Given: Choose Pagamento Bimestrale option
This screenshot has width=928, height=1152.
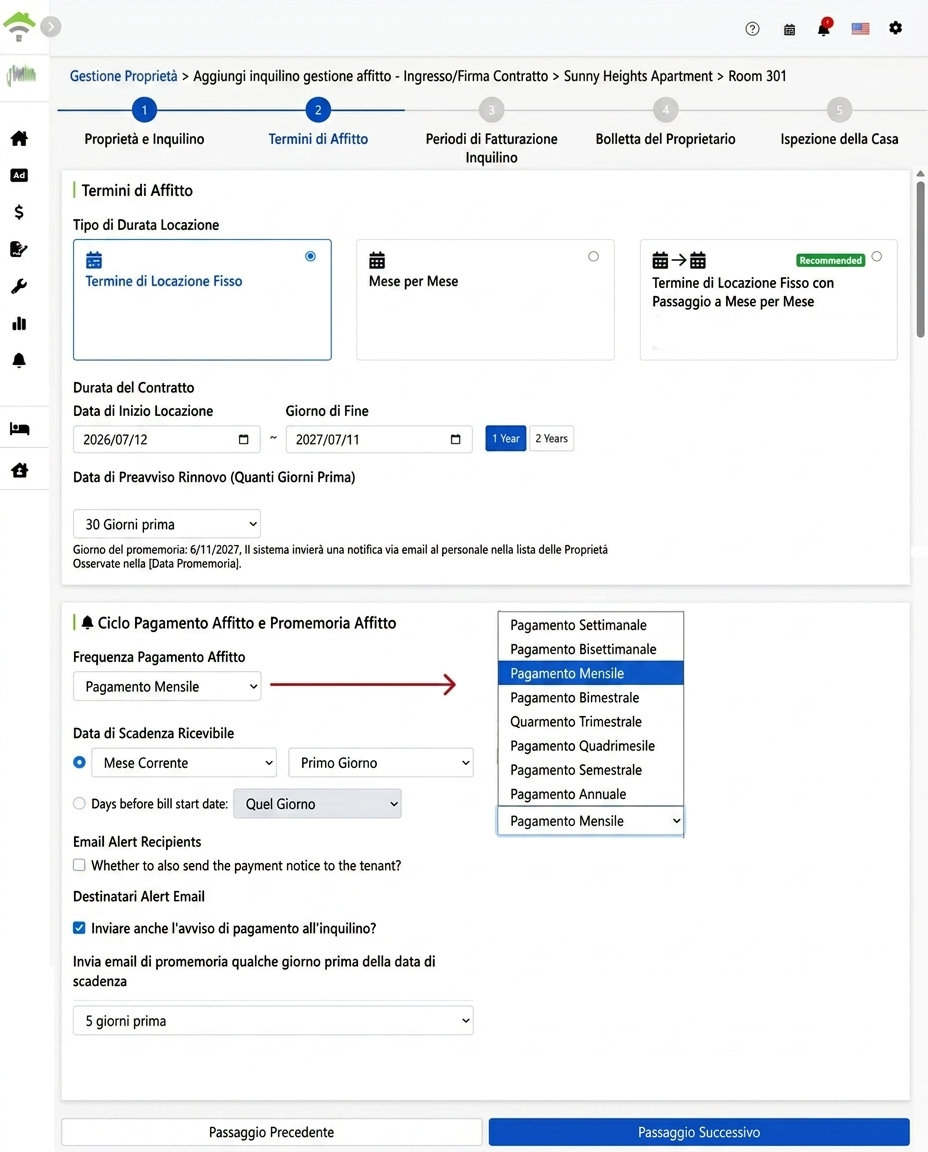Looking at the screenshot, I should click(591, 697).
